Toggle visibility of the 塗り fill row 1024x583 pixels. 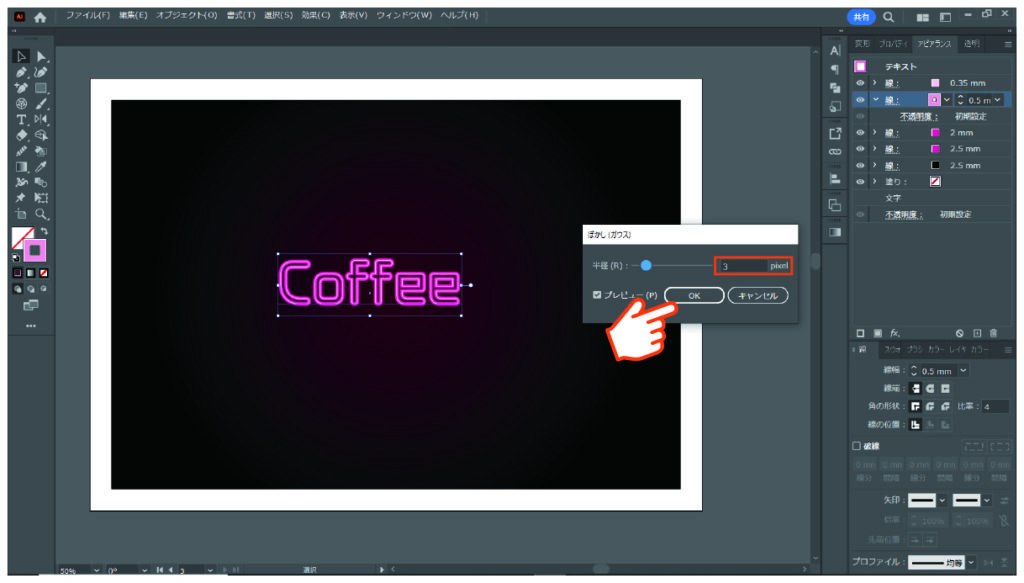tap(860, 181)
